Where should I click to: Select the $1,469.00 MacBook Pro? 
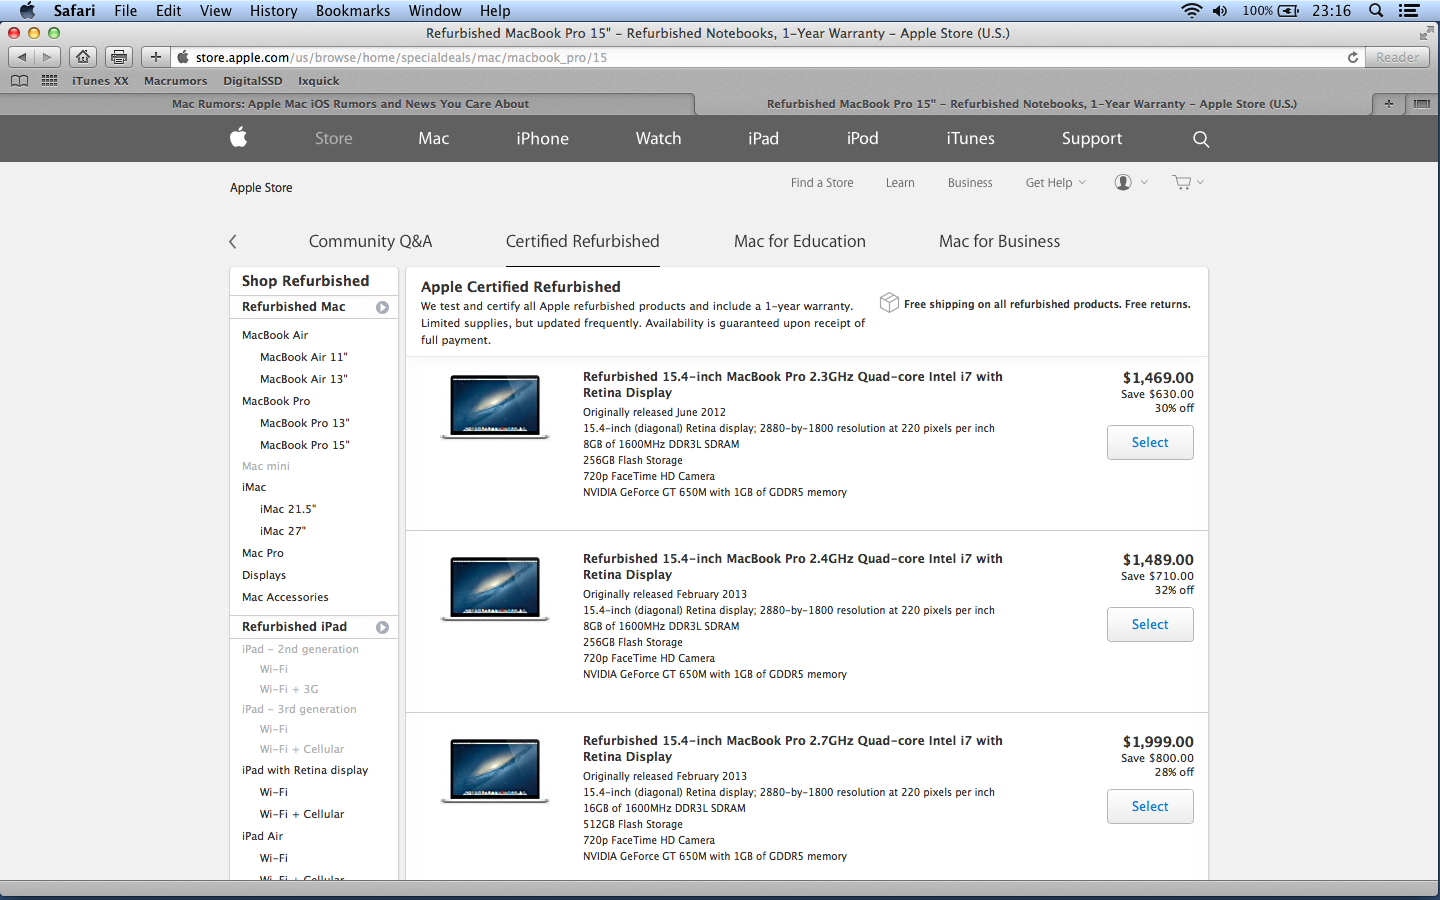pos(1150,442)
